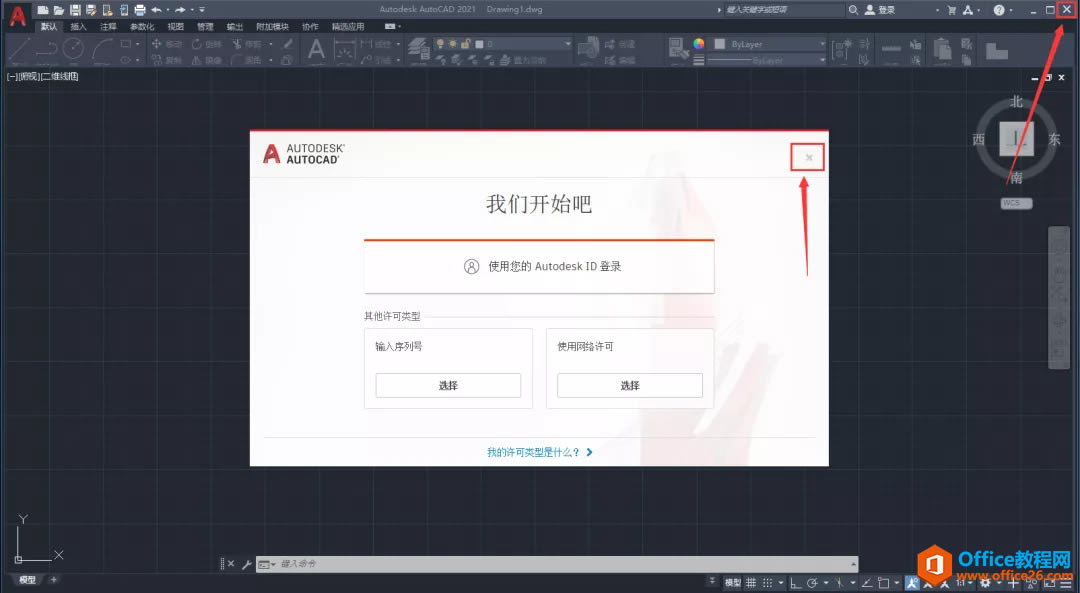Toggle object snap tracking in status bar
This screenshot has height=593, width=1080.
(867, 583)
